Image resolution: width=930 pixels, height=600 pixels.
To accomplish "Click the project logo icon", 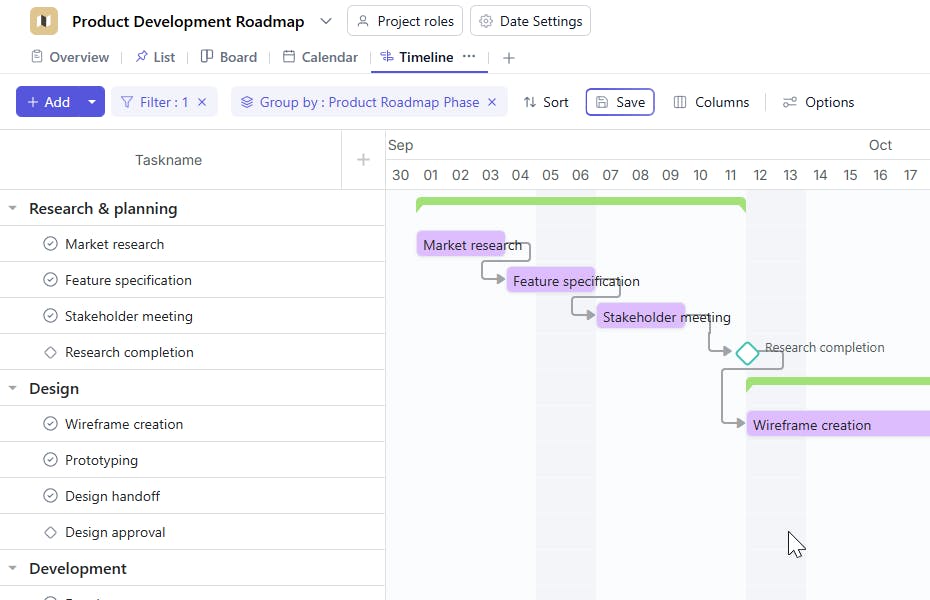I will click(x=44, y=21).
